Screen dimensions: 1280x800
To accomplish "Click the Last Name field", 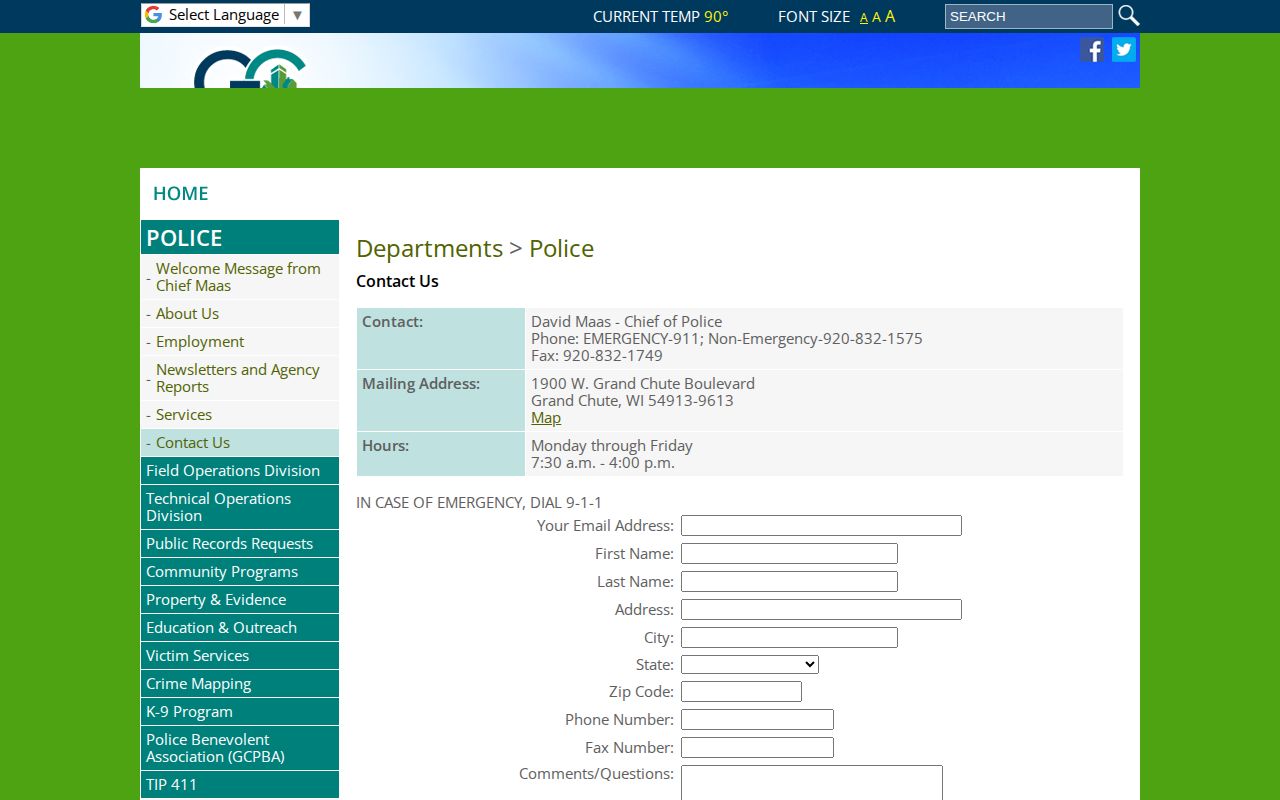I will (x=789, y=582).
